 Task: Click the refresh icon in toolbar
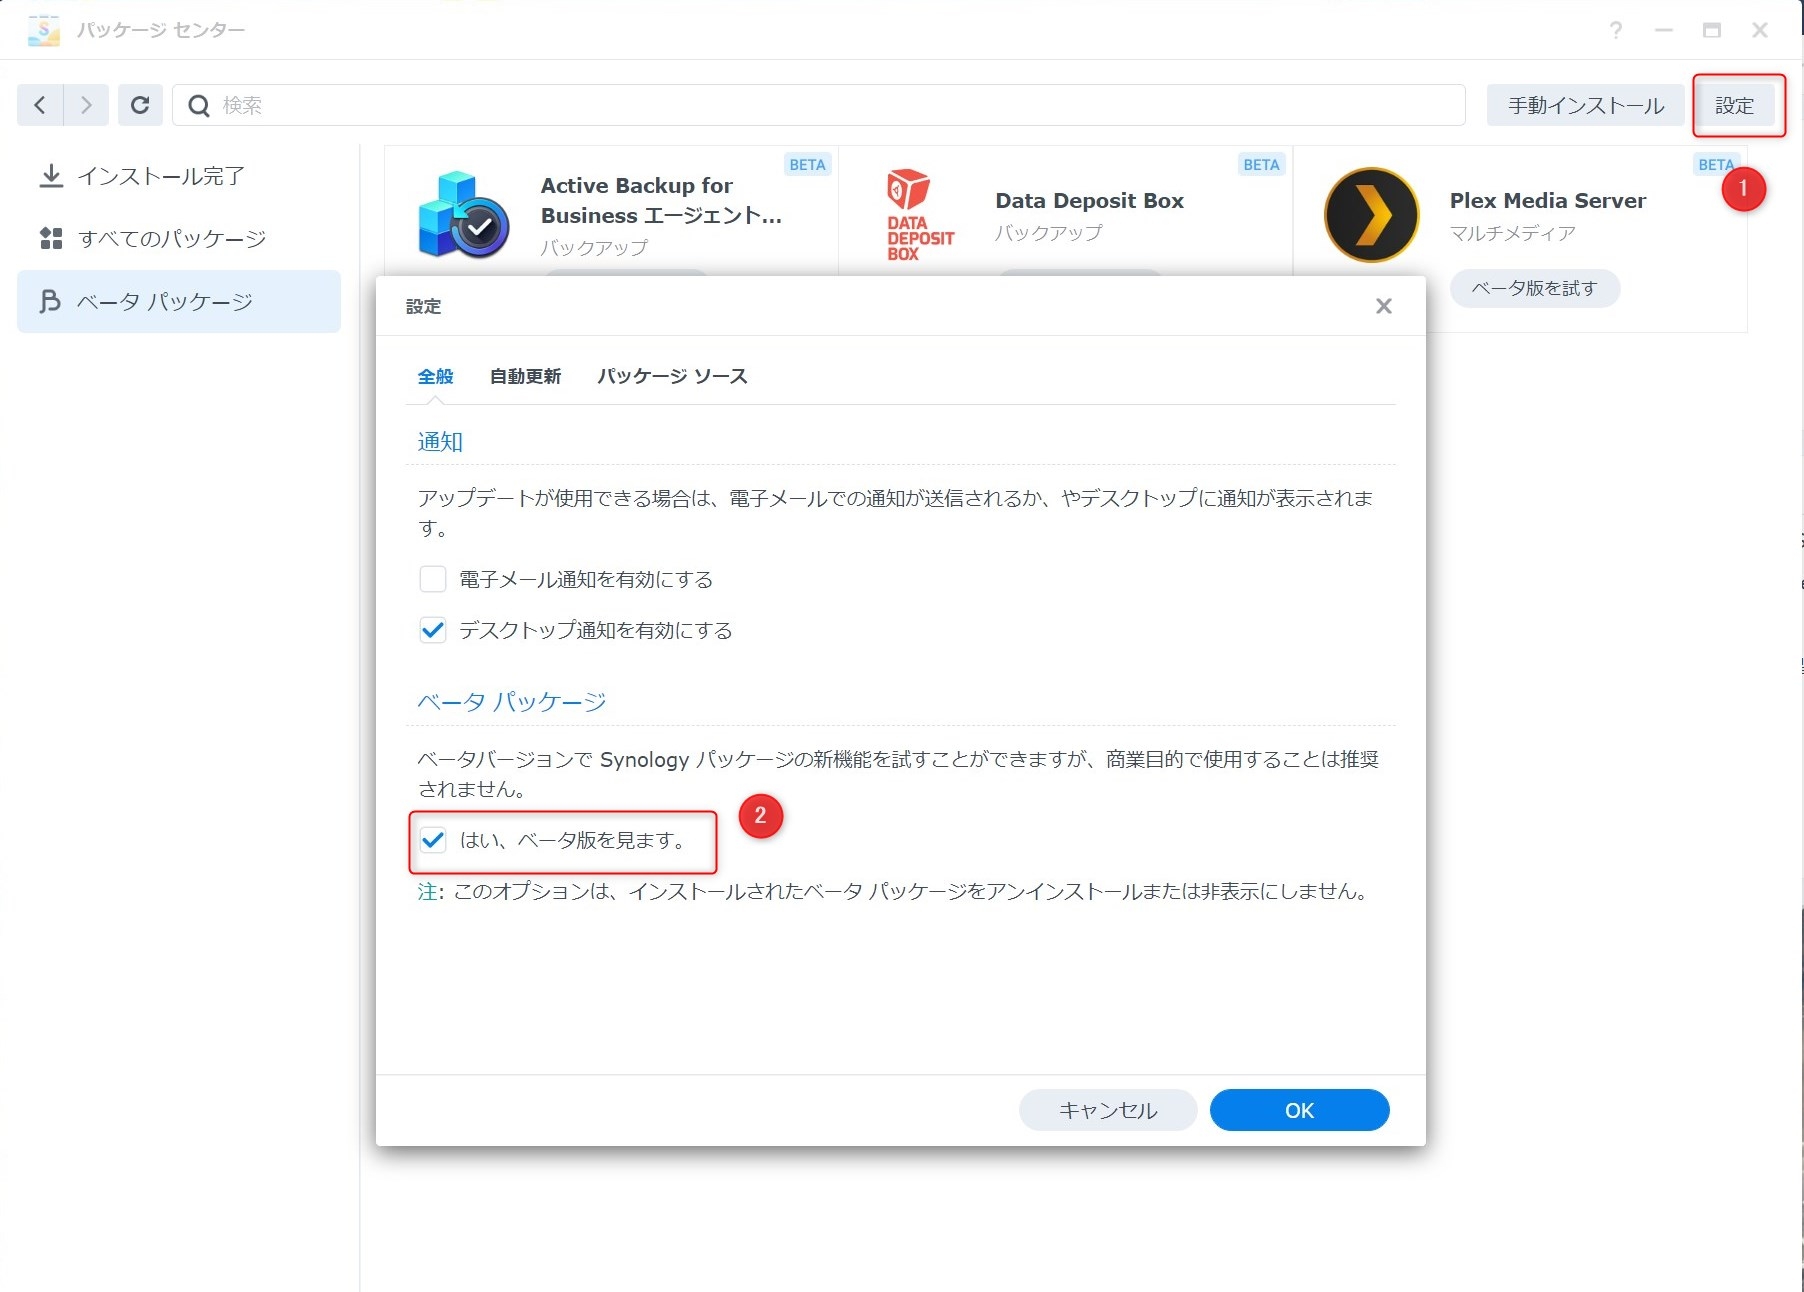click(x=140, y=105)
